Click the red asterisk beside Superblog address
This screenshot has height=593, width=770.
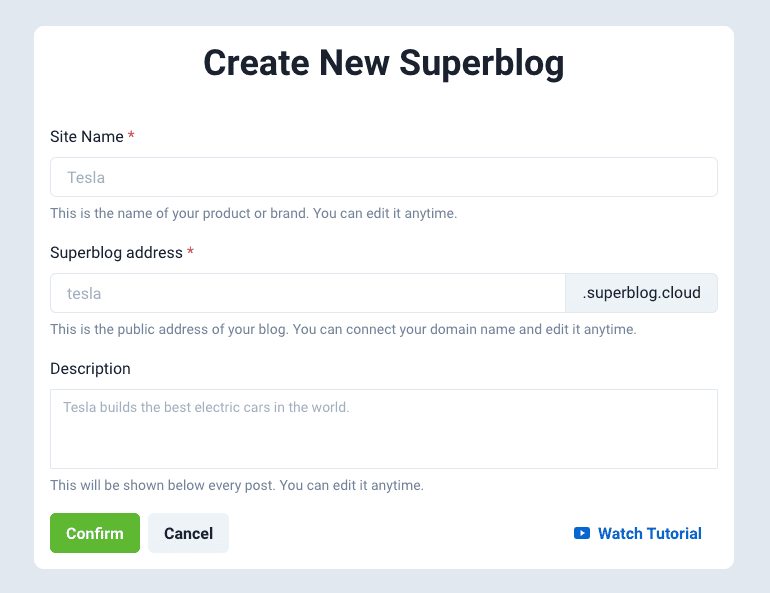coord(190,252)
